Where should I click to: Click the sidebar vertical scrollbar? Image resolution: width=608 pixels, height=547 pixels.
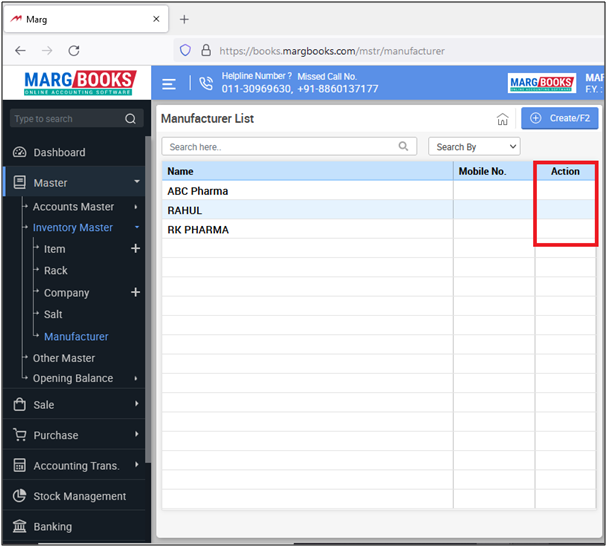point(148,299)
